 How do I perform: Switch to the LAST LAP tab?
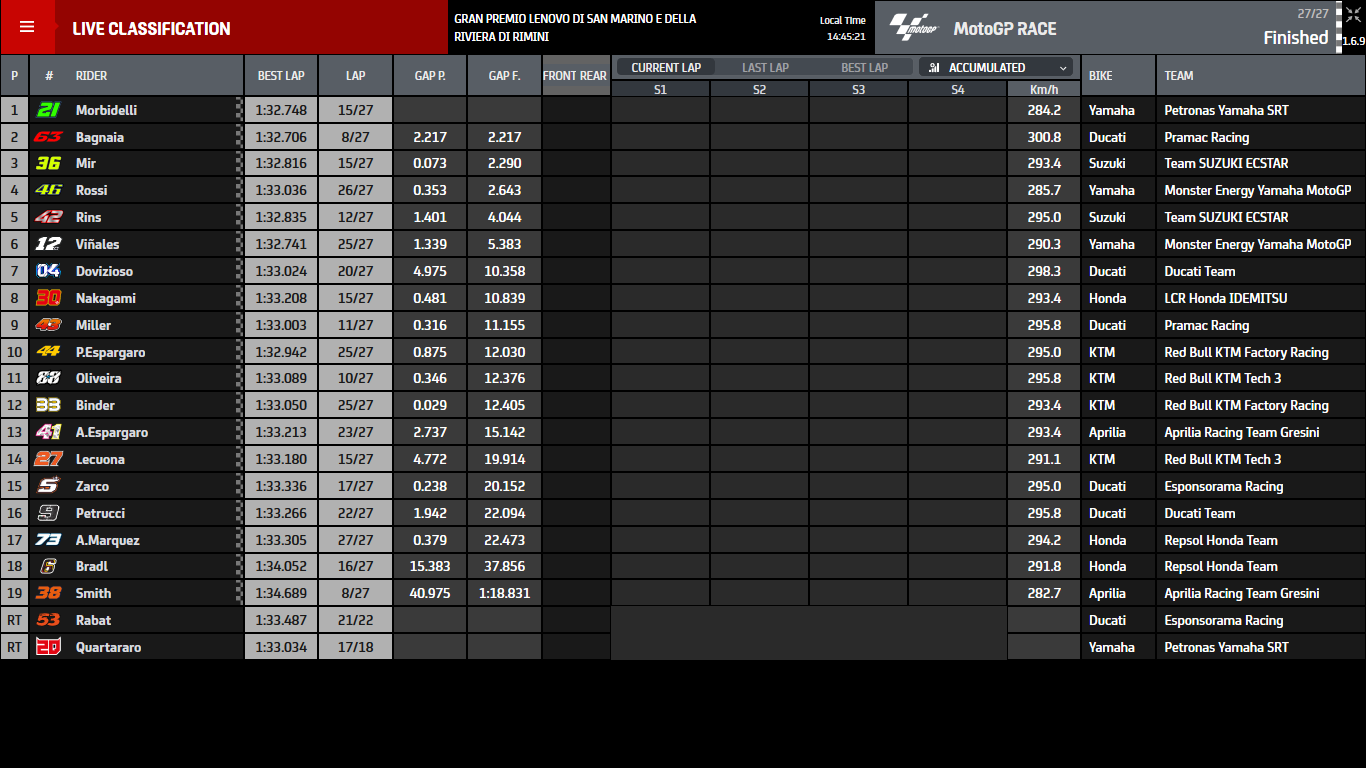[765, 67]
